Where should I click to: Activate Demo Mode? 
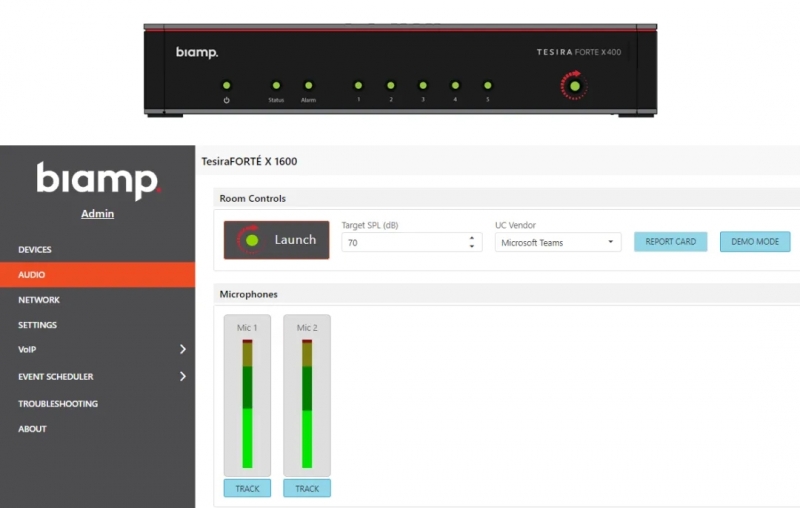[755, 242]
